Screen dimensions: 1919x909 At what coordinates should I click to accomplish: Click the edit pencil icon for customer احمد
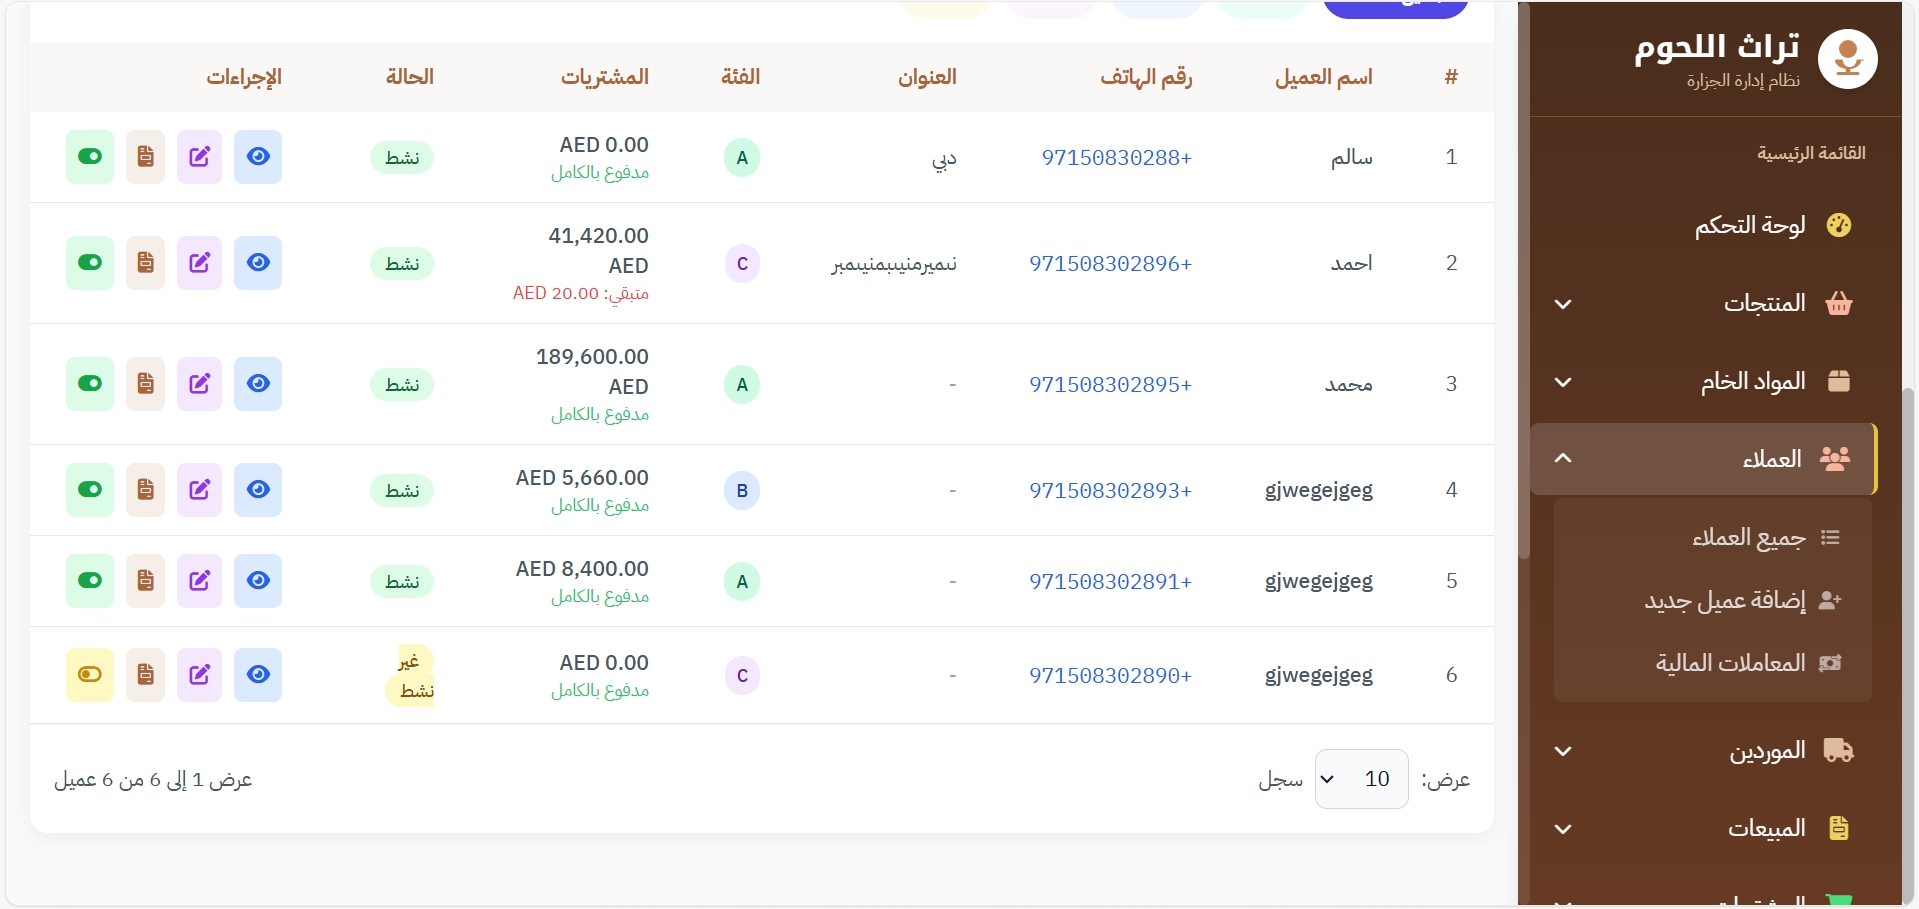coord(200,263)
